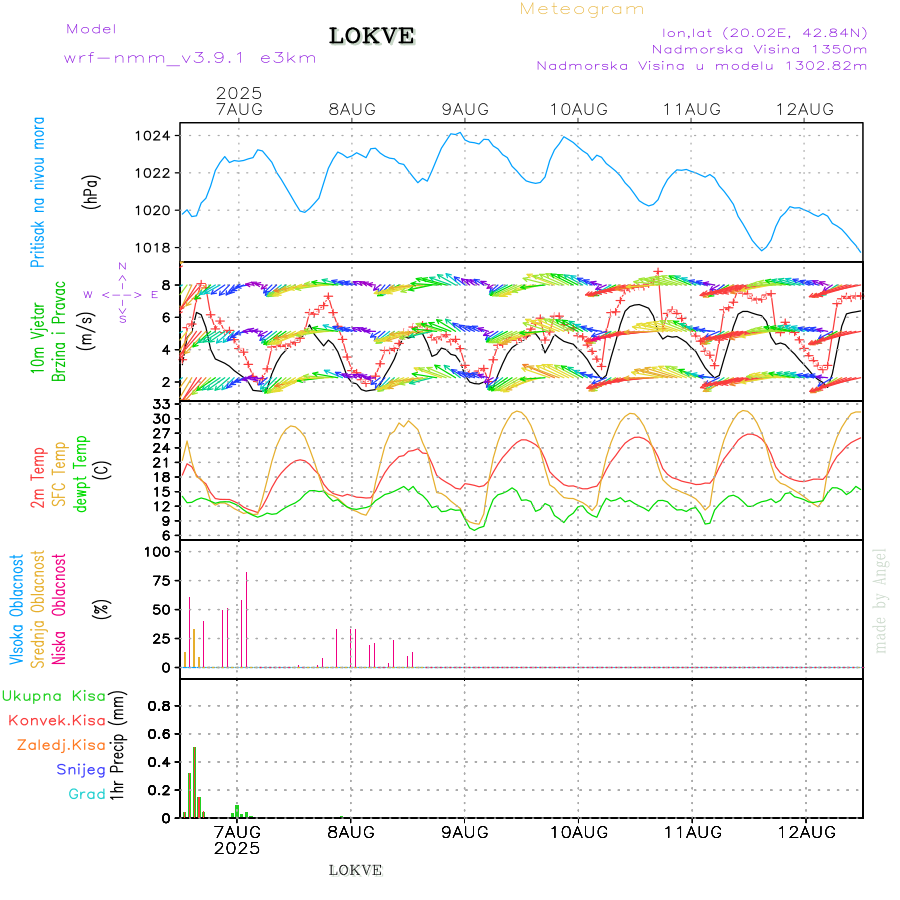Click the 2m Temp legend label
The width and height of the screenshot is (900, 900).
(x=38, y=478)
